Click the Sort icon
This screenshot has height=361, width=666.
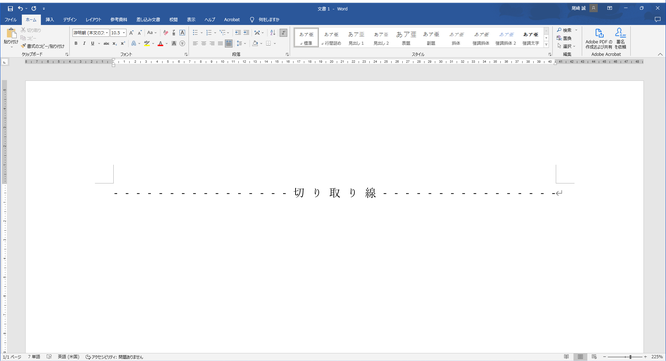coord(273,33)
